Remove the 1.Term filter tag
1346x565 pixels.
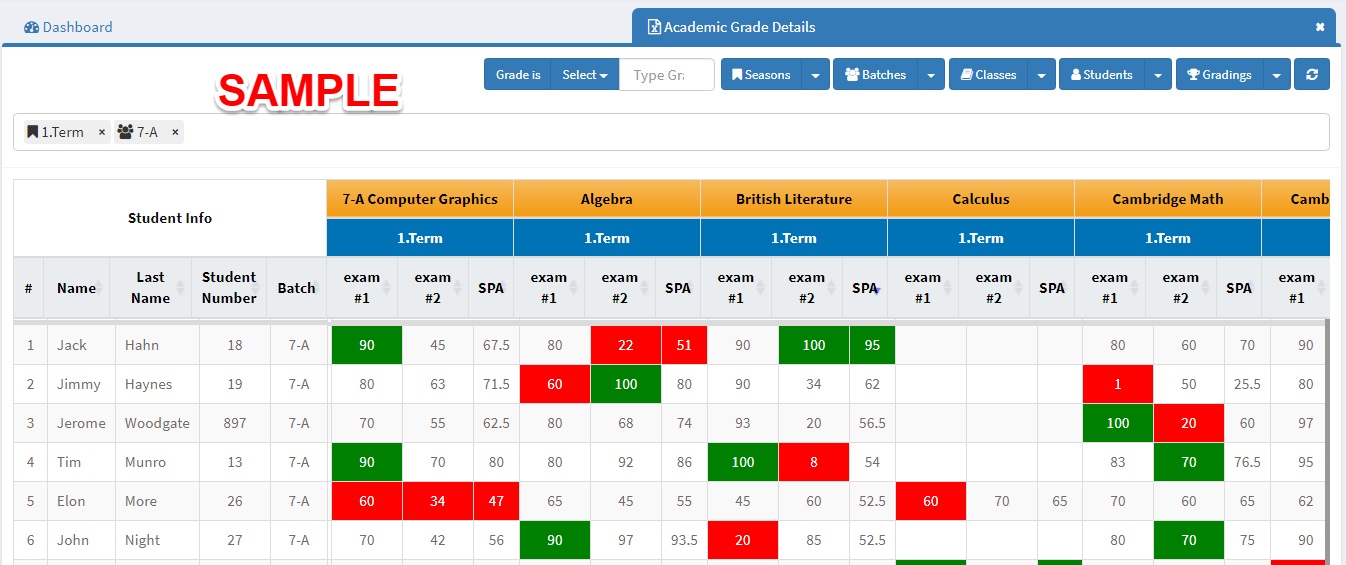(102, 132)
